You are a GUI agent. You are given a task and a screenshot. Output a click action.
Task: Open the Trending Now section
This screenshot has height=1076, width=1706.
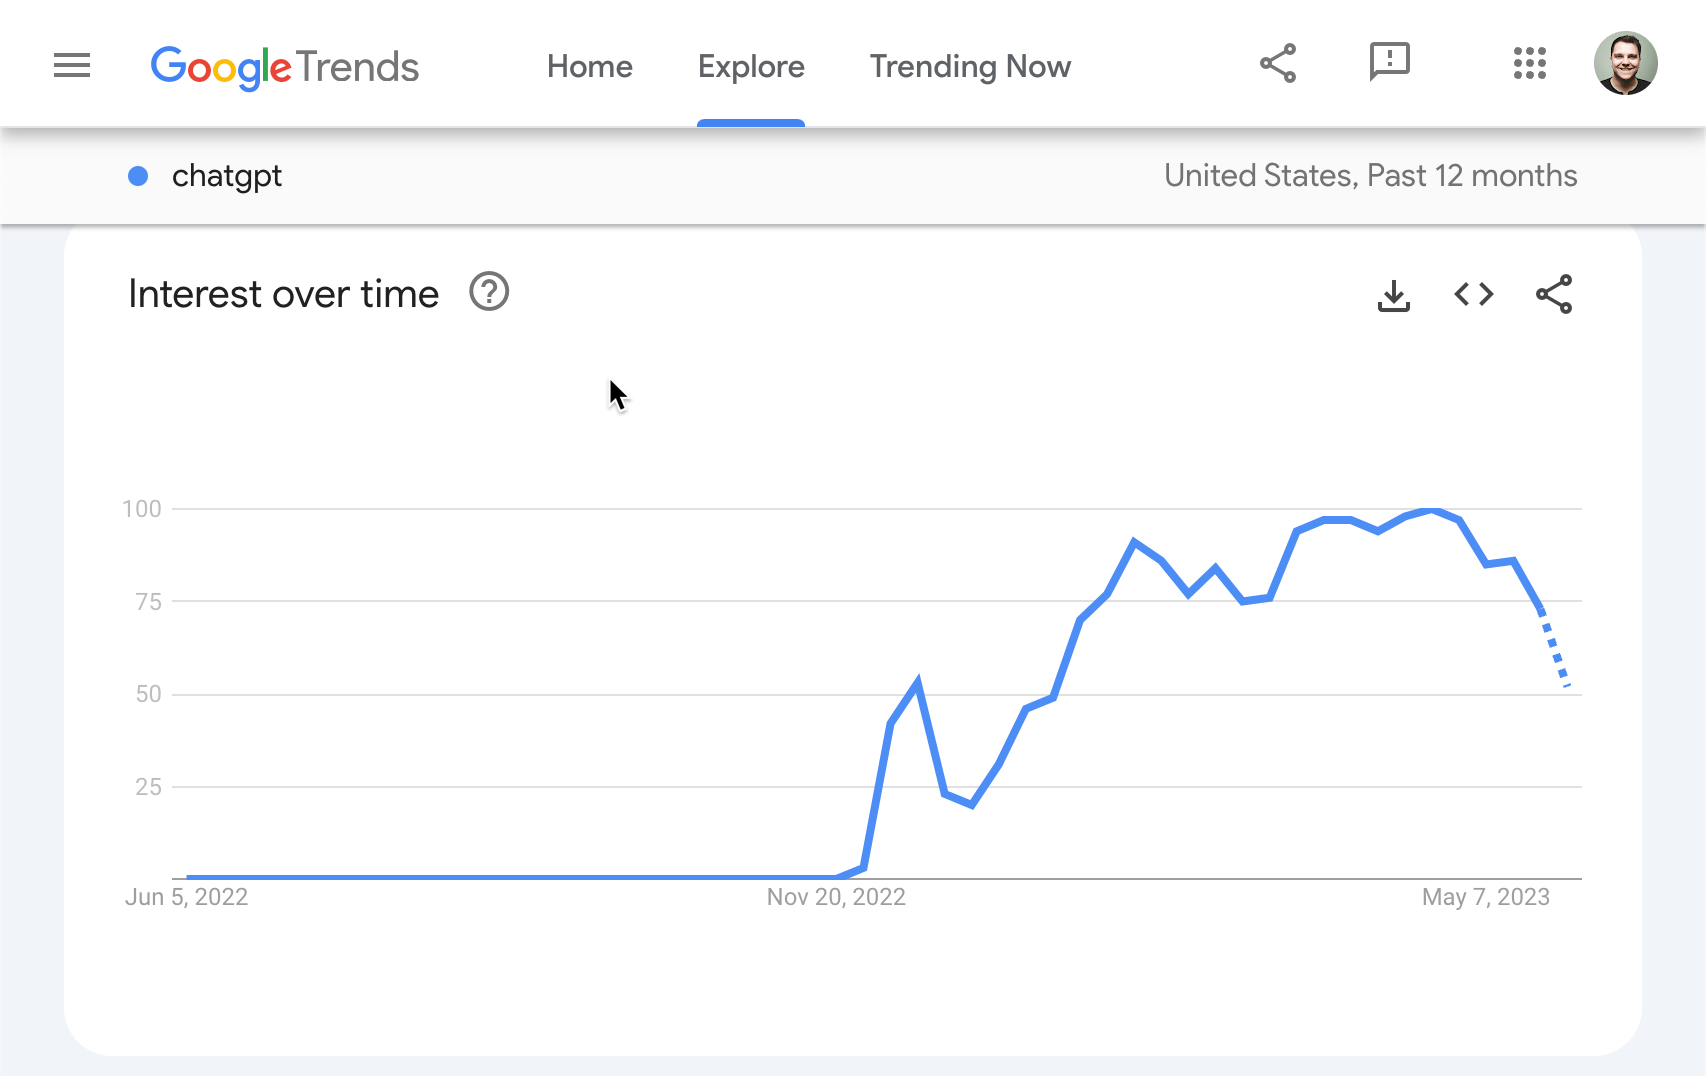pyautogui.click(x=969, y=66)
